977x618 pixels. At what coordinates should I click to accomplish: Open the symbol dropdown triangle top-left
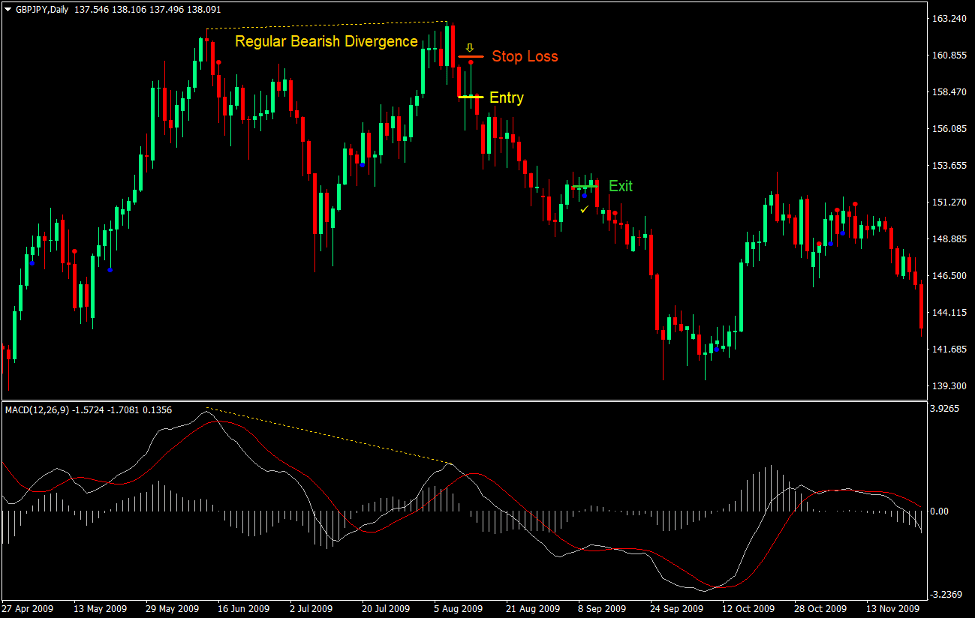tap(8, 9)
